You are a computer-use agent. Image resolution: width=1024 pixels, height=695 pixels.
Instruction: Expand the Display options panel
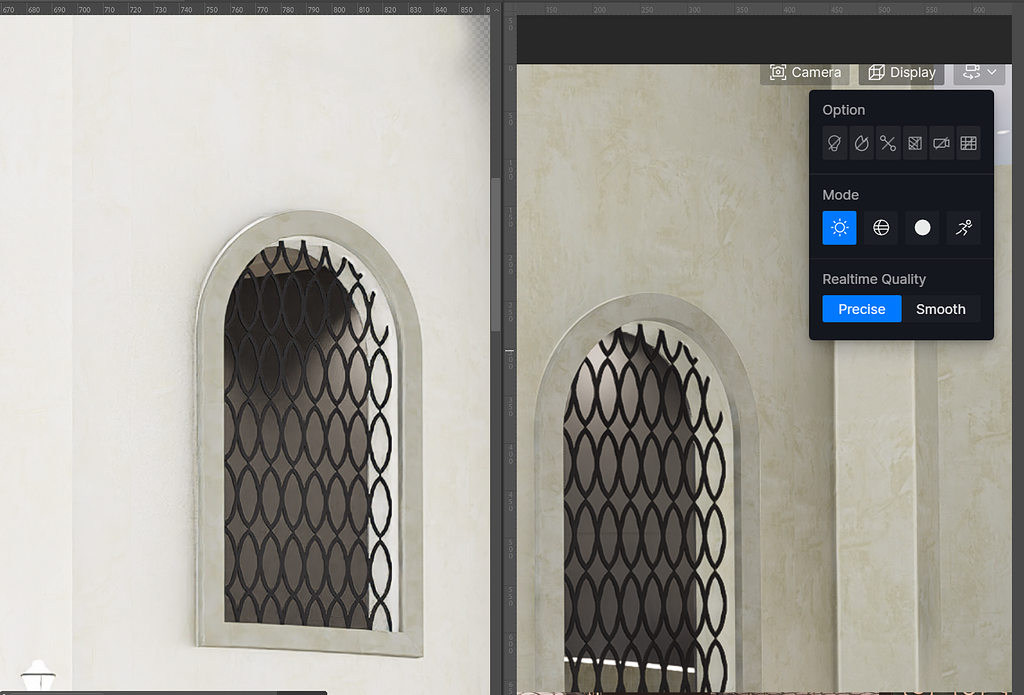point(900,72)
